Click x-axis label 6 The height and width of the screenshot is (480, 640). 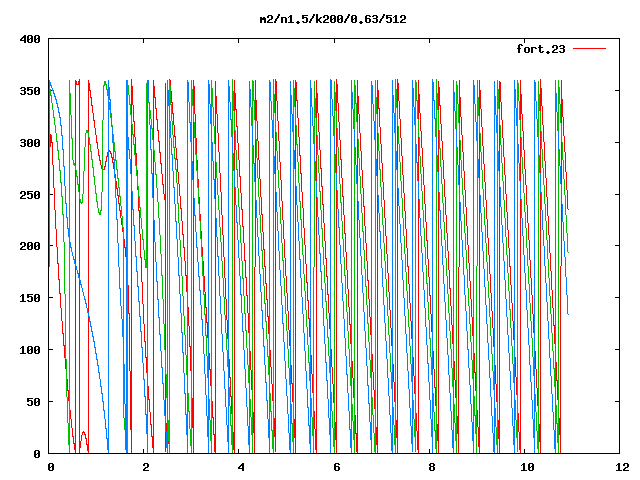pyautogui.click(x=337, y=467)
